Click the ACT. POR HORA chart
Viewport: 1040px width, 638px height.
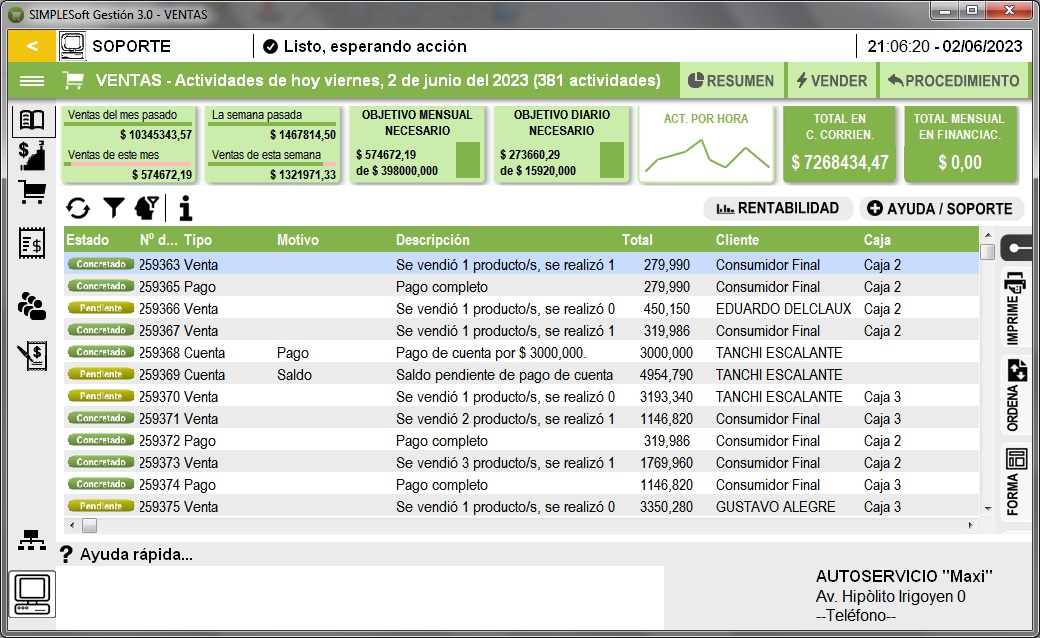706,144
